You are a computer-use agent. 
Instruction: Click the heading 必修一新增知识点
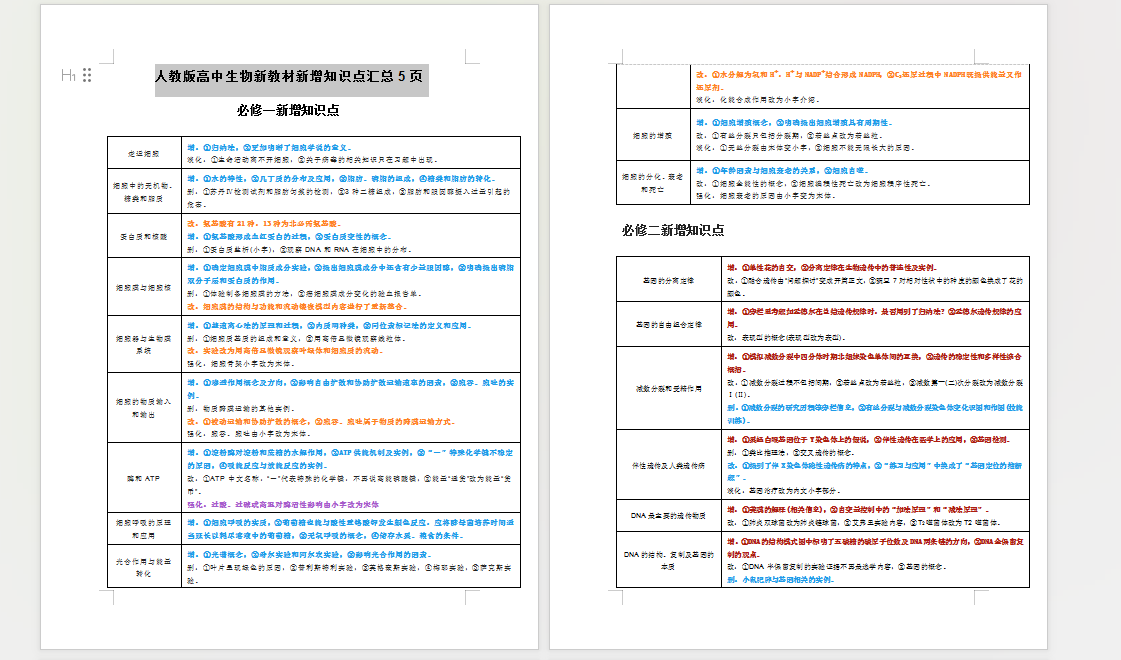(288, 110)
